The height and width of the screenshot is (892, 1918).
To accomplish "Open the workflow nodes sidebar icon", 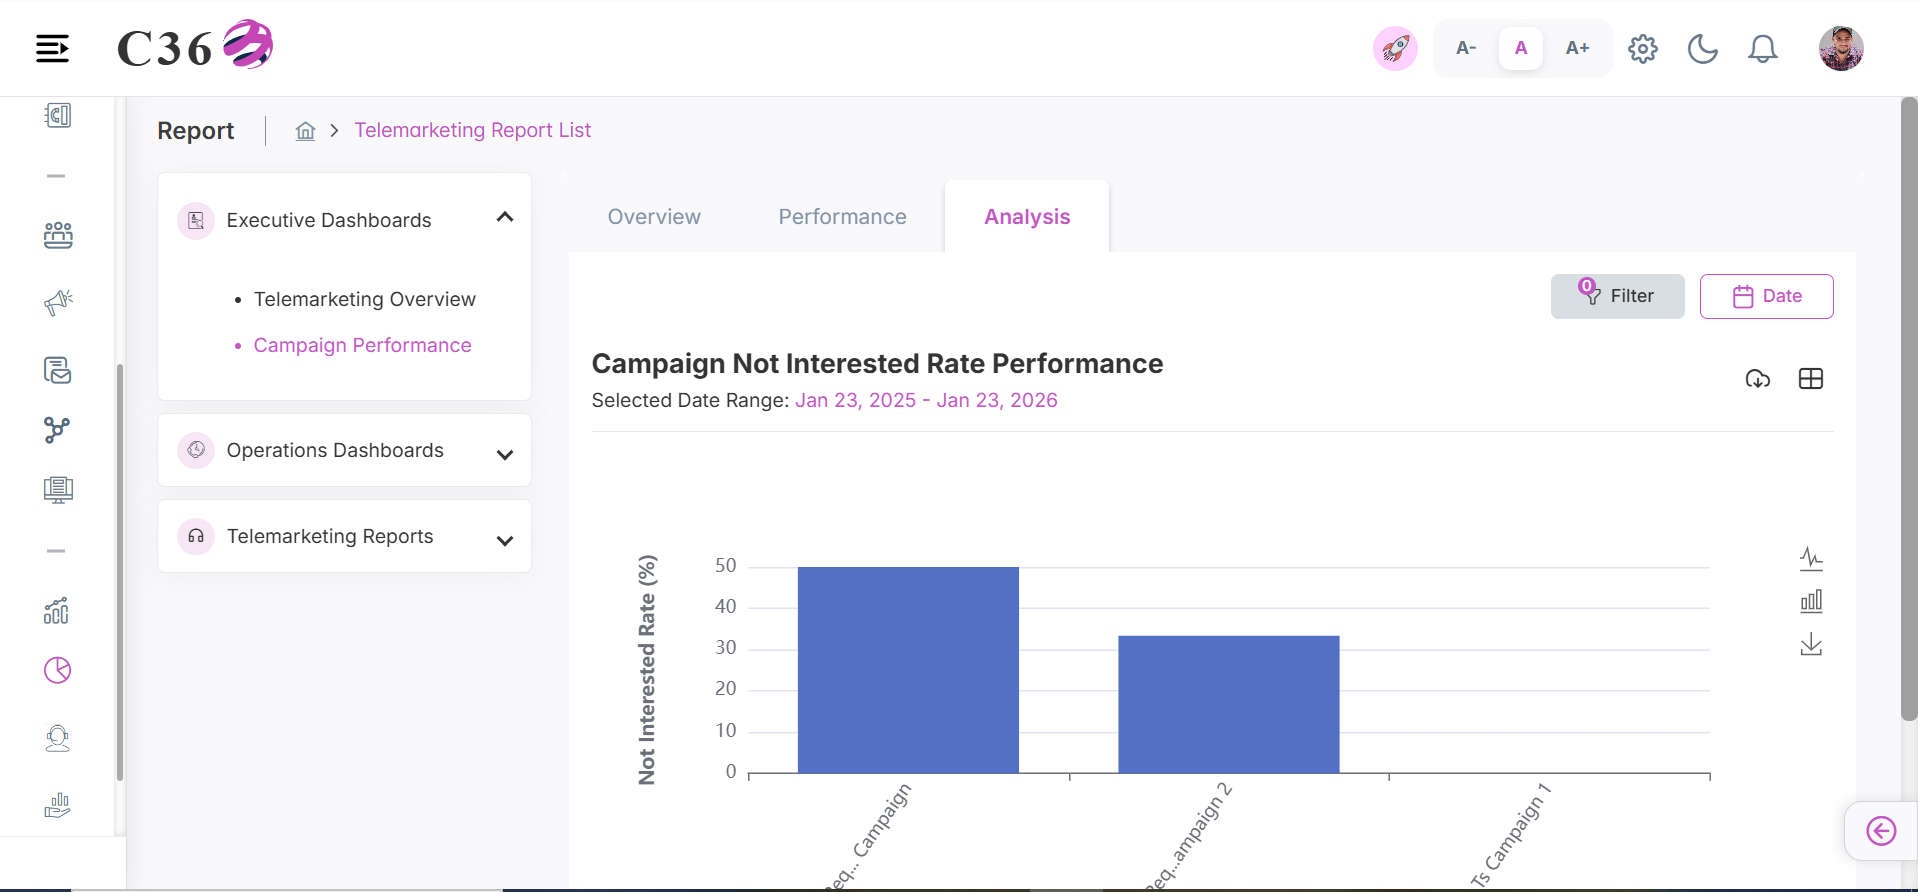I will [x=58, y=430].
